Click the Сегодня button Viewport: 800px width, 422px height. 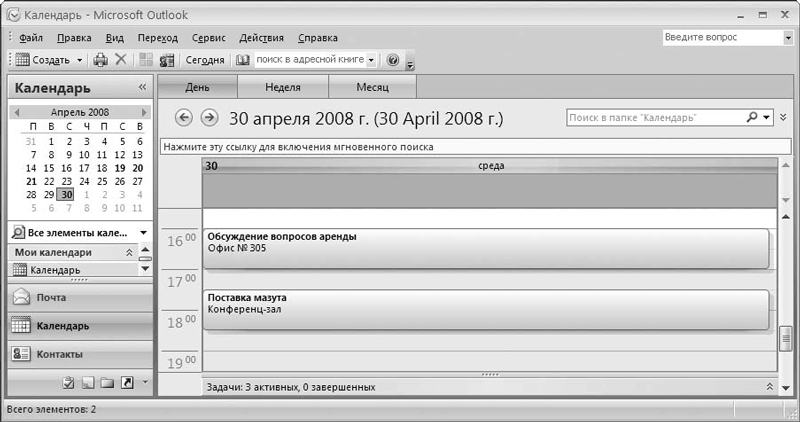pos(205,60)
